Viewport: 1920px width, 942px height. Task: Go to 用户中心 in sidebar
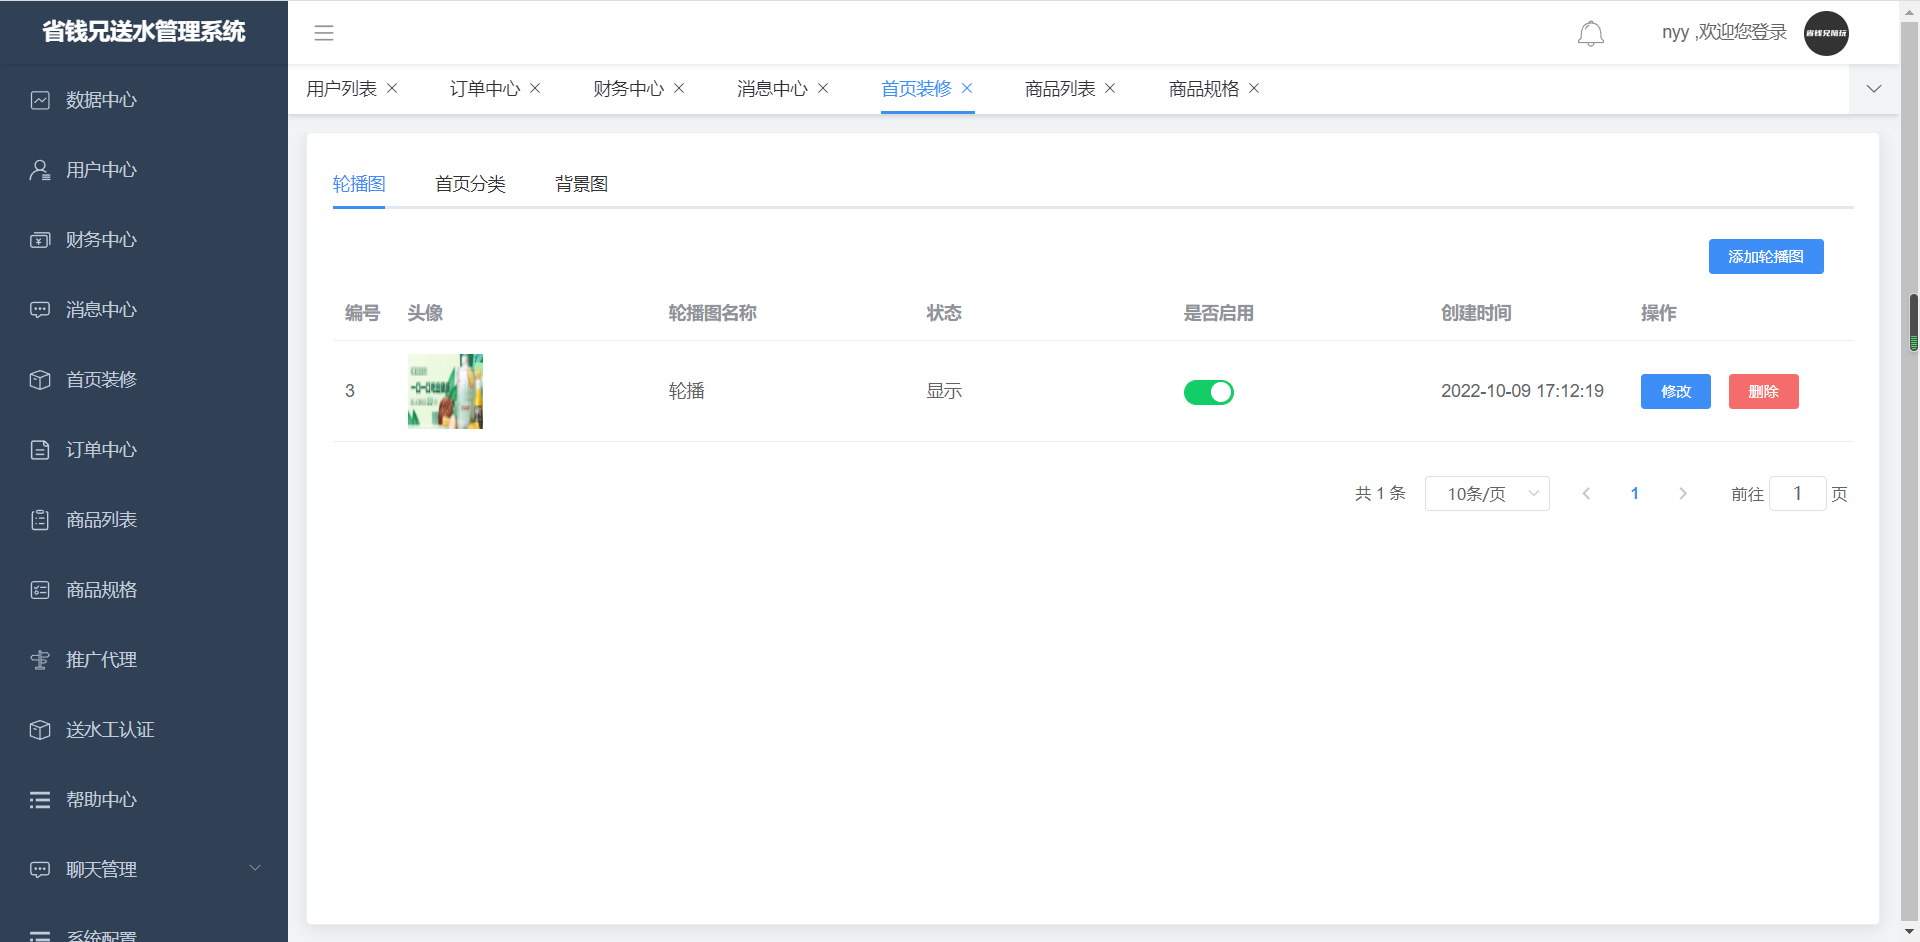tap(101, 170)
